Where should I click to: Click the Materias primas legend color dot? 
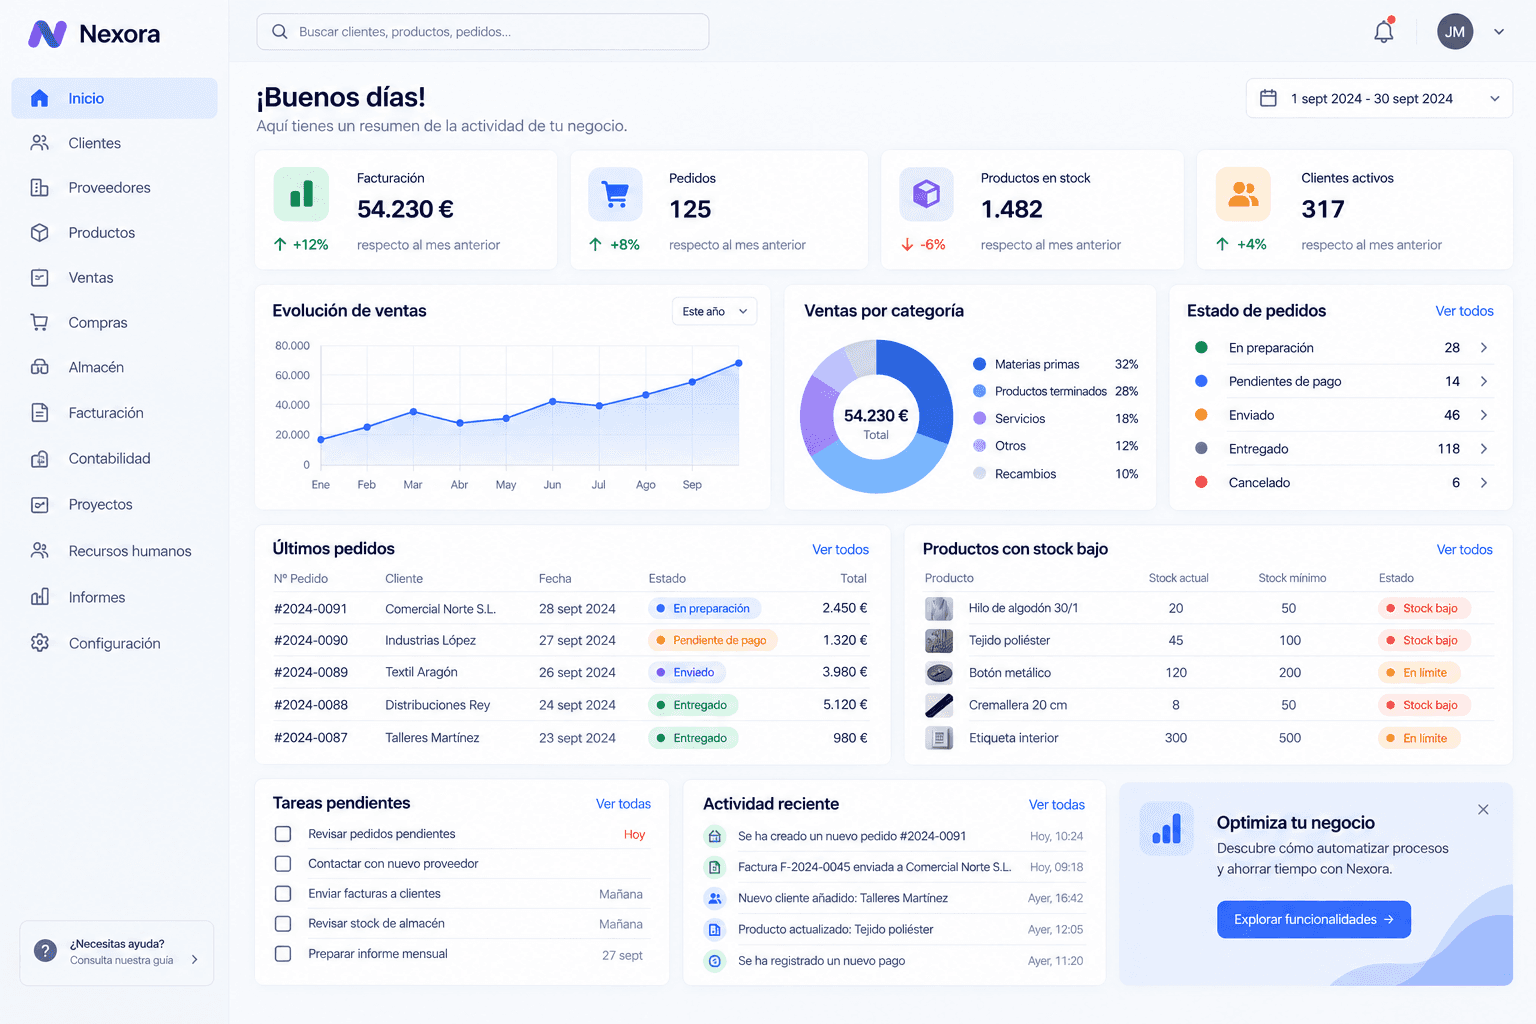point(980,364)
